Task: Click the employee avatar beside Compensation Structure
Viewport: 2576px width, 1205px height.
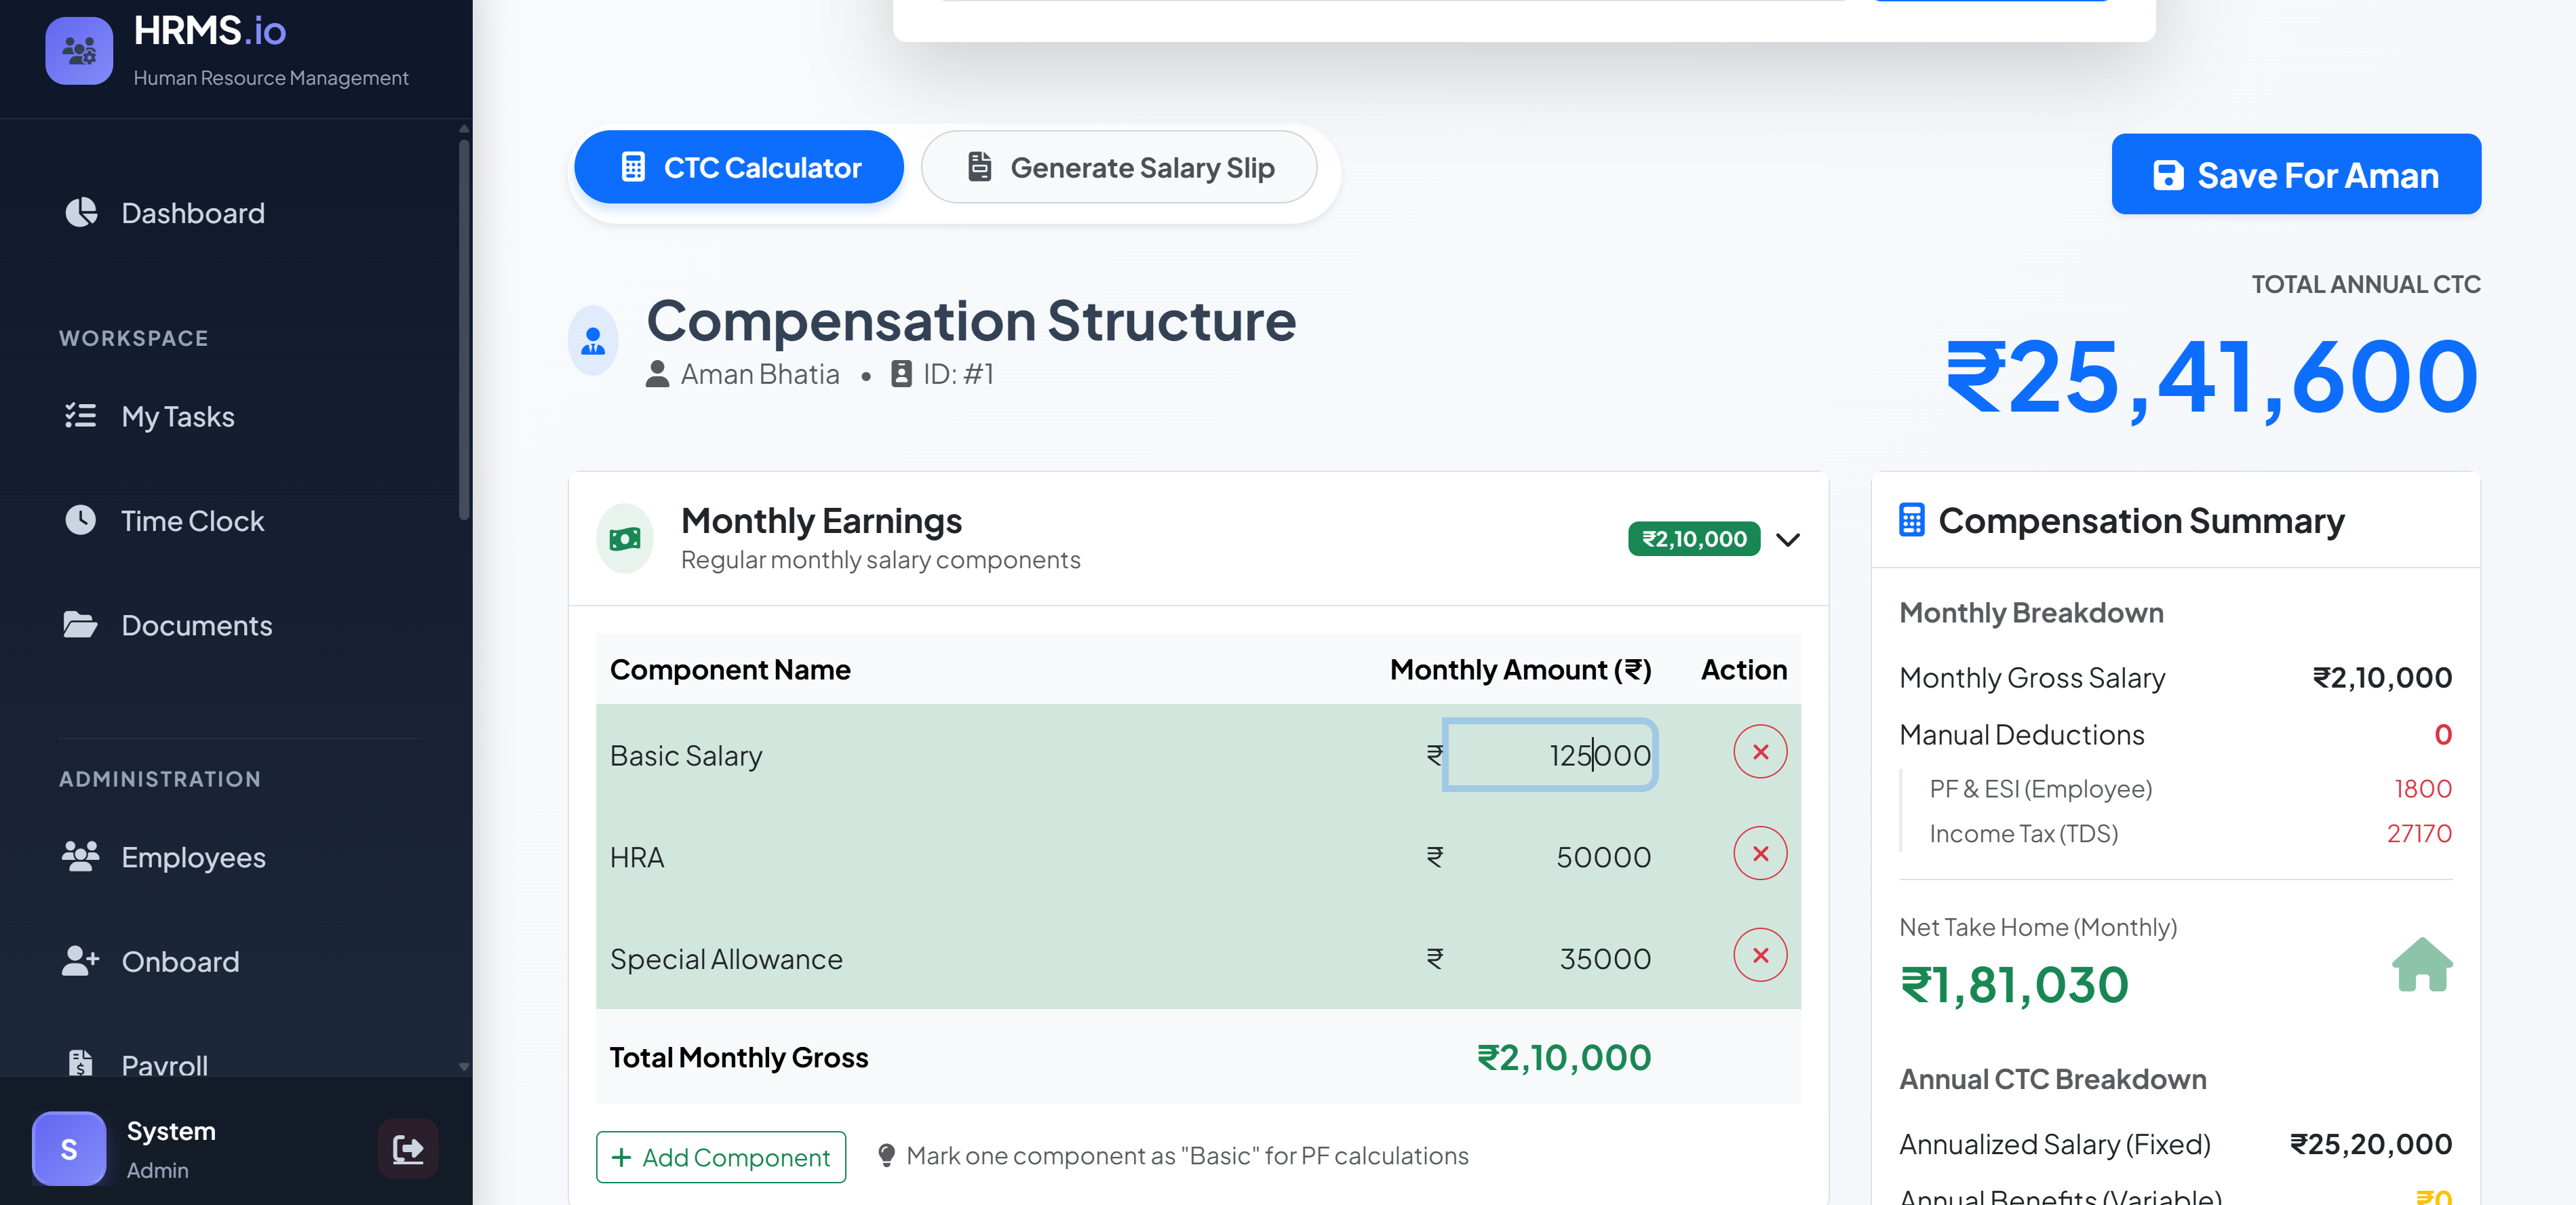Action: (x=593, y=341)
